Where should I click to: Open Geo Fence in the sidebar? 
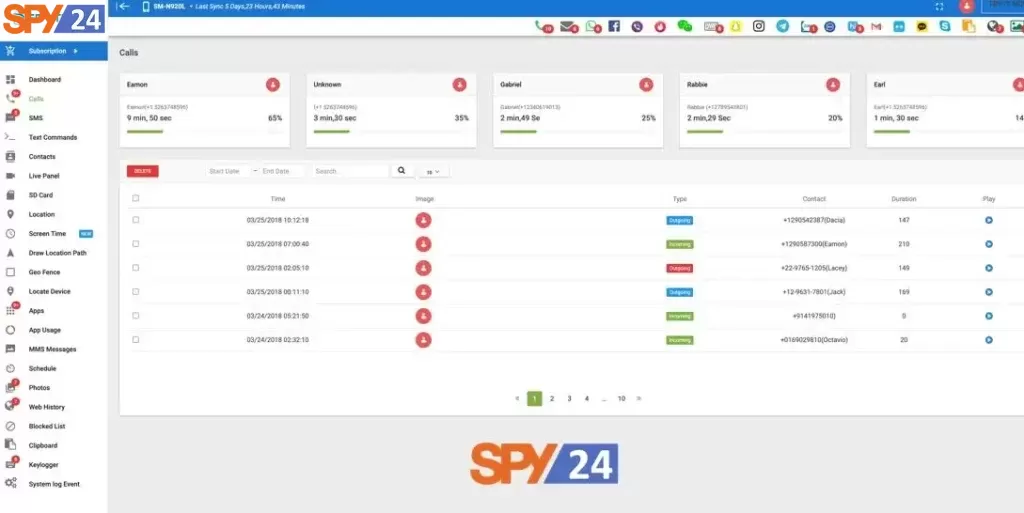tap(44, 272)
